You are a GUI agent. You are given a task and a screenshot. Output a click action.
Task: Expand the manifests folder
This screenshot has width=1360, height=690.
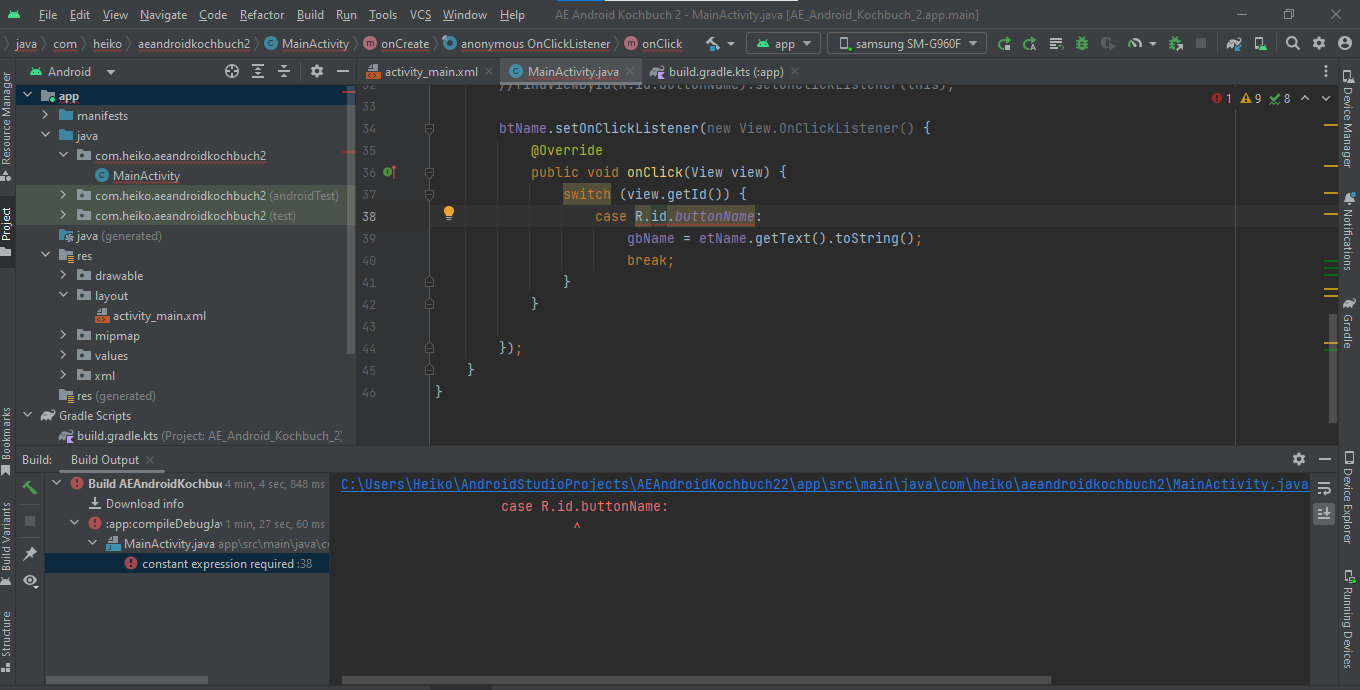tap(45, 116)
